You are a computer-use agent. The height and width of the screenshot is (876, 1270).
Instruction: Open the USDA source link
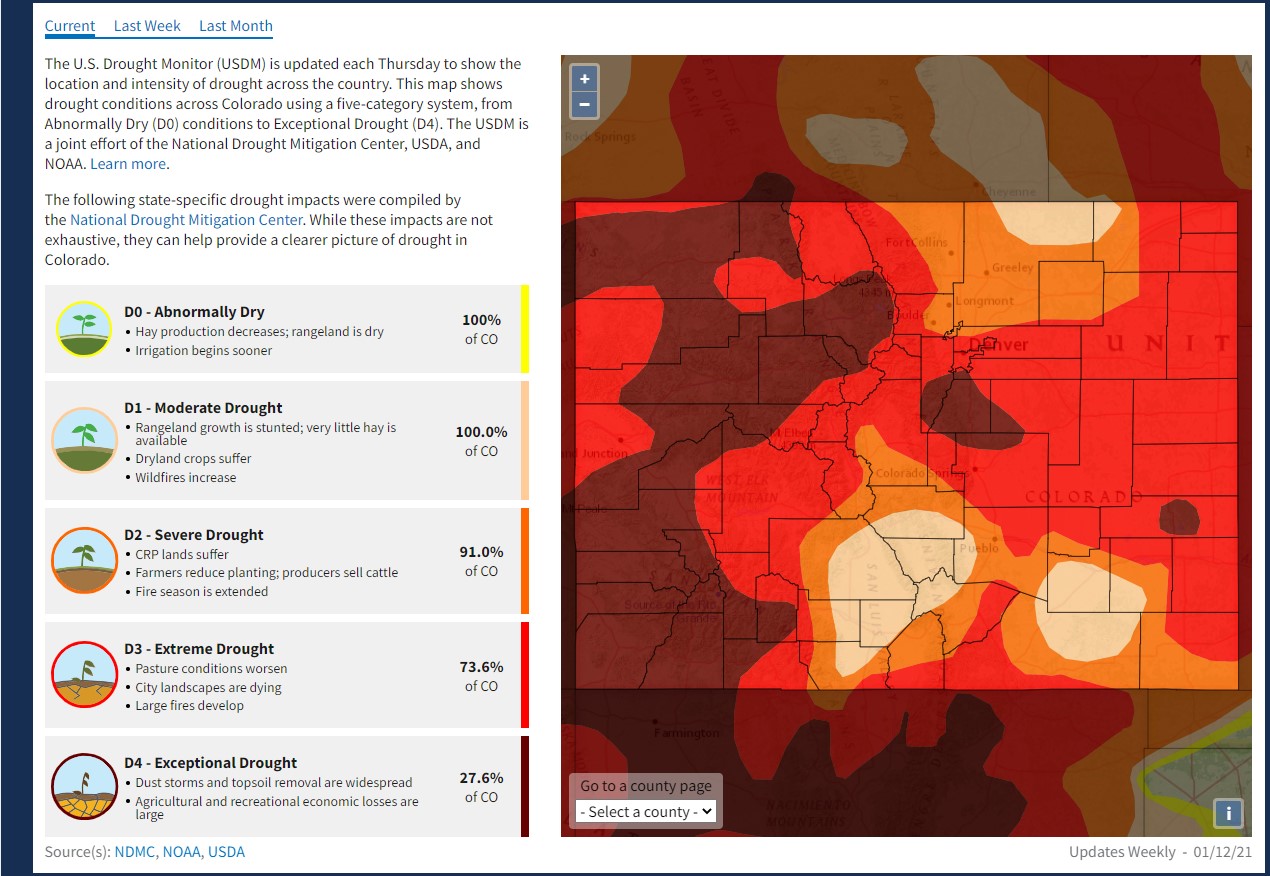[x=227, y=852]
